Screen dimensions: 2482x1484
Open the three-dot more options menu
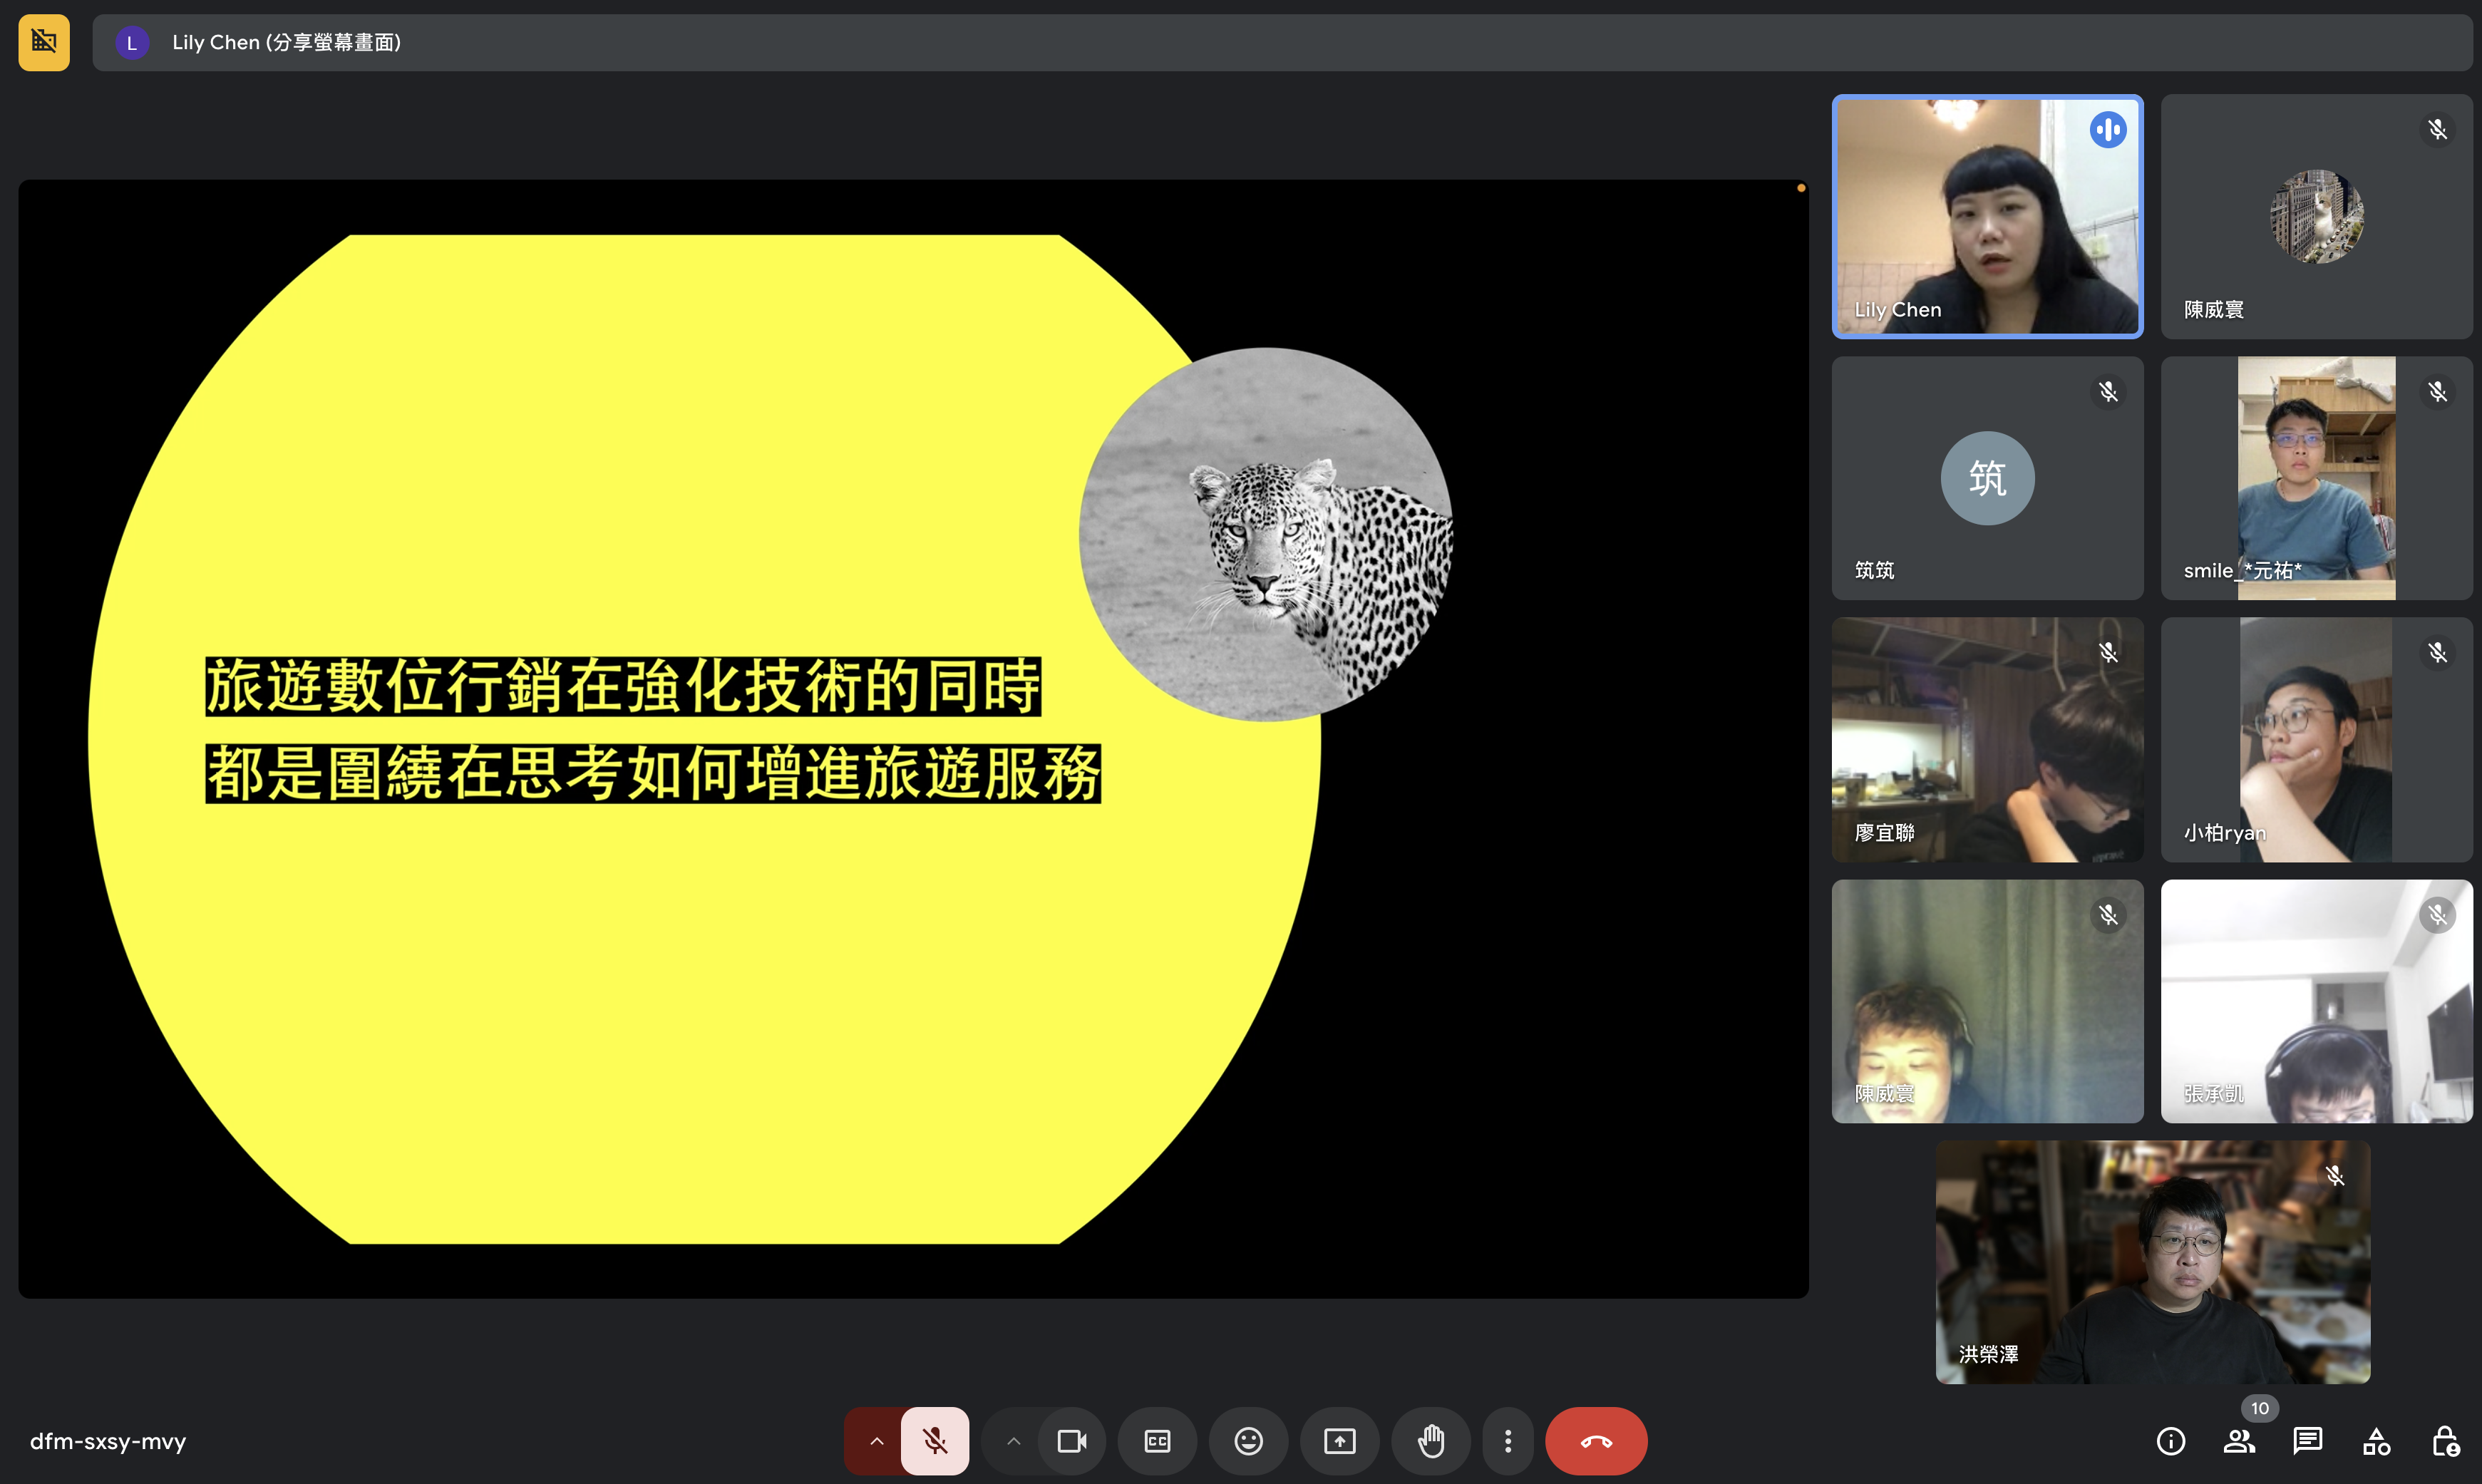(1507, 1441)
